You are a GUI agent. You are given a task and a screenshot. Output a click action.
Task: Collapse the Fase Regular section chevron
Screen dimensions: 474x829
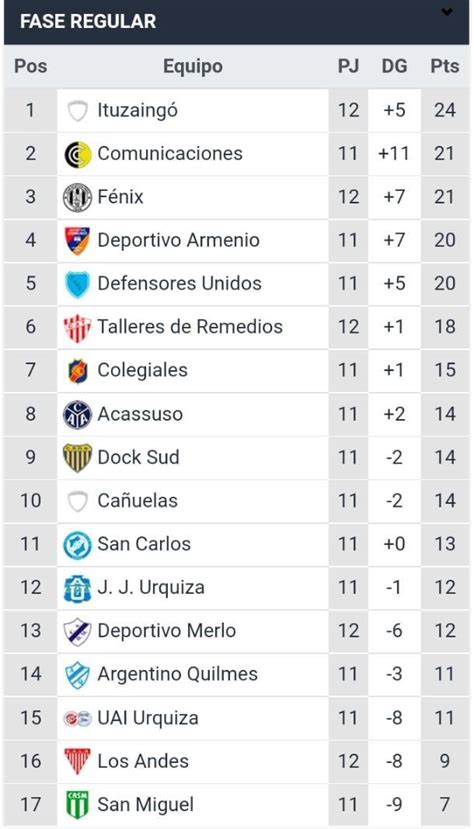click(447, 12)
